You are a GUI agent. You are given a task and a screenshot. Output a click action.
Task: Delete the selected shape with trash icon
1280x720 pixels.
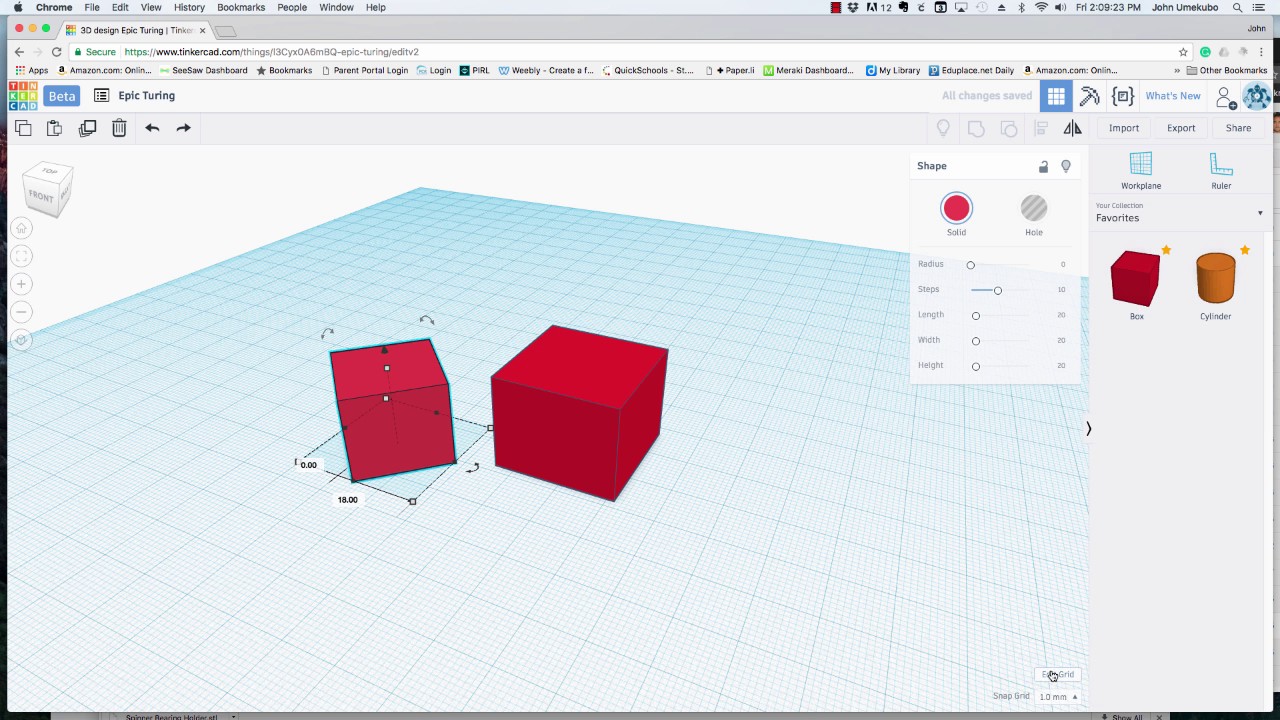coord(119,128)
